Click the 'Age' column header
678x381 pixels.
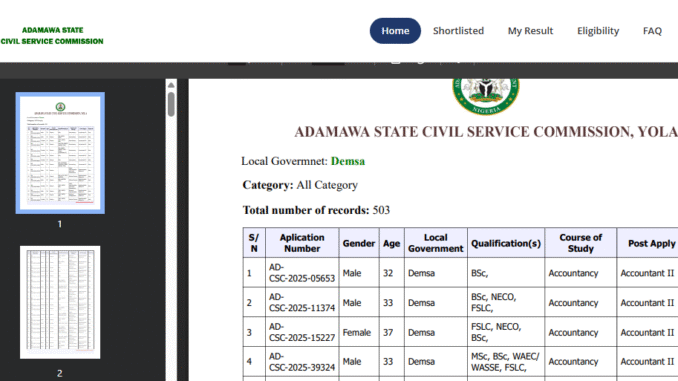coord(391,243)
